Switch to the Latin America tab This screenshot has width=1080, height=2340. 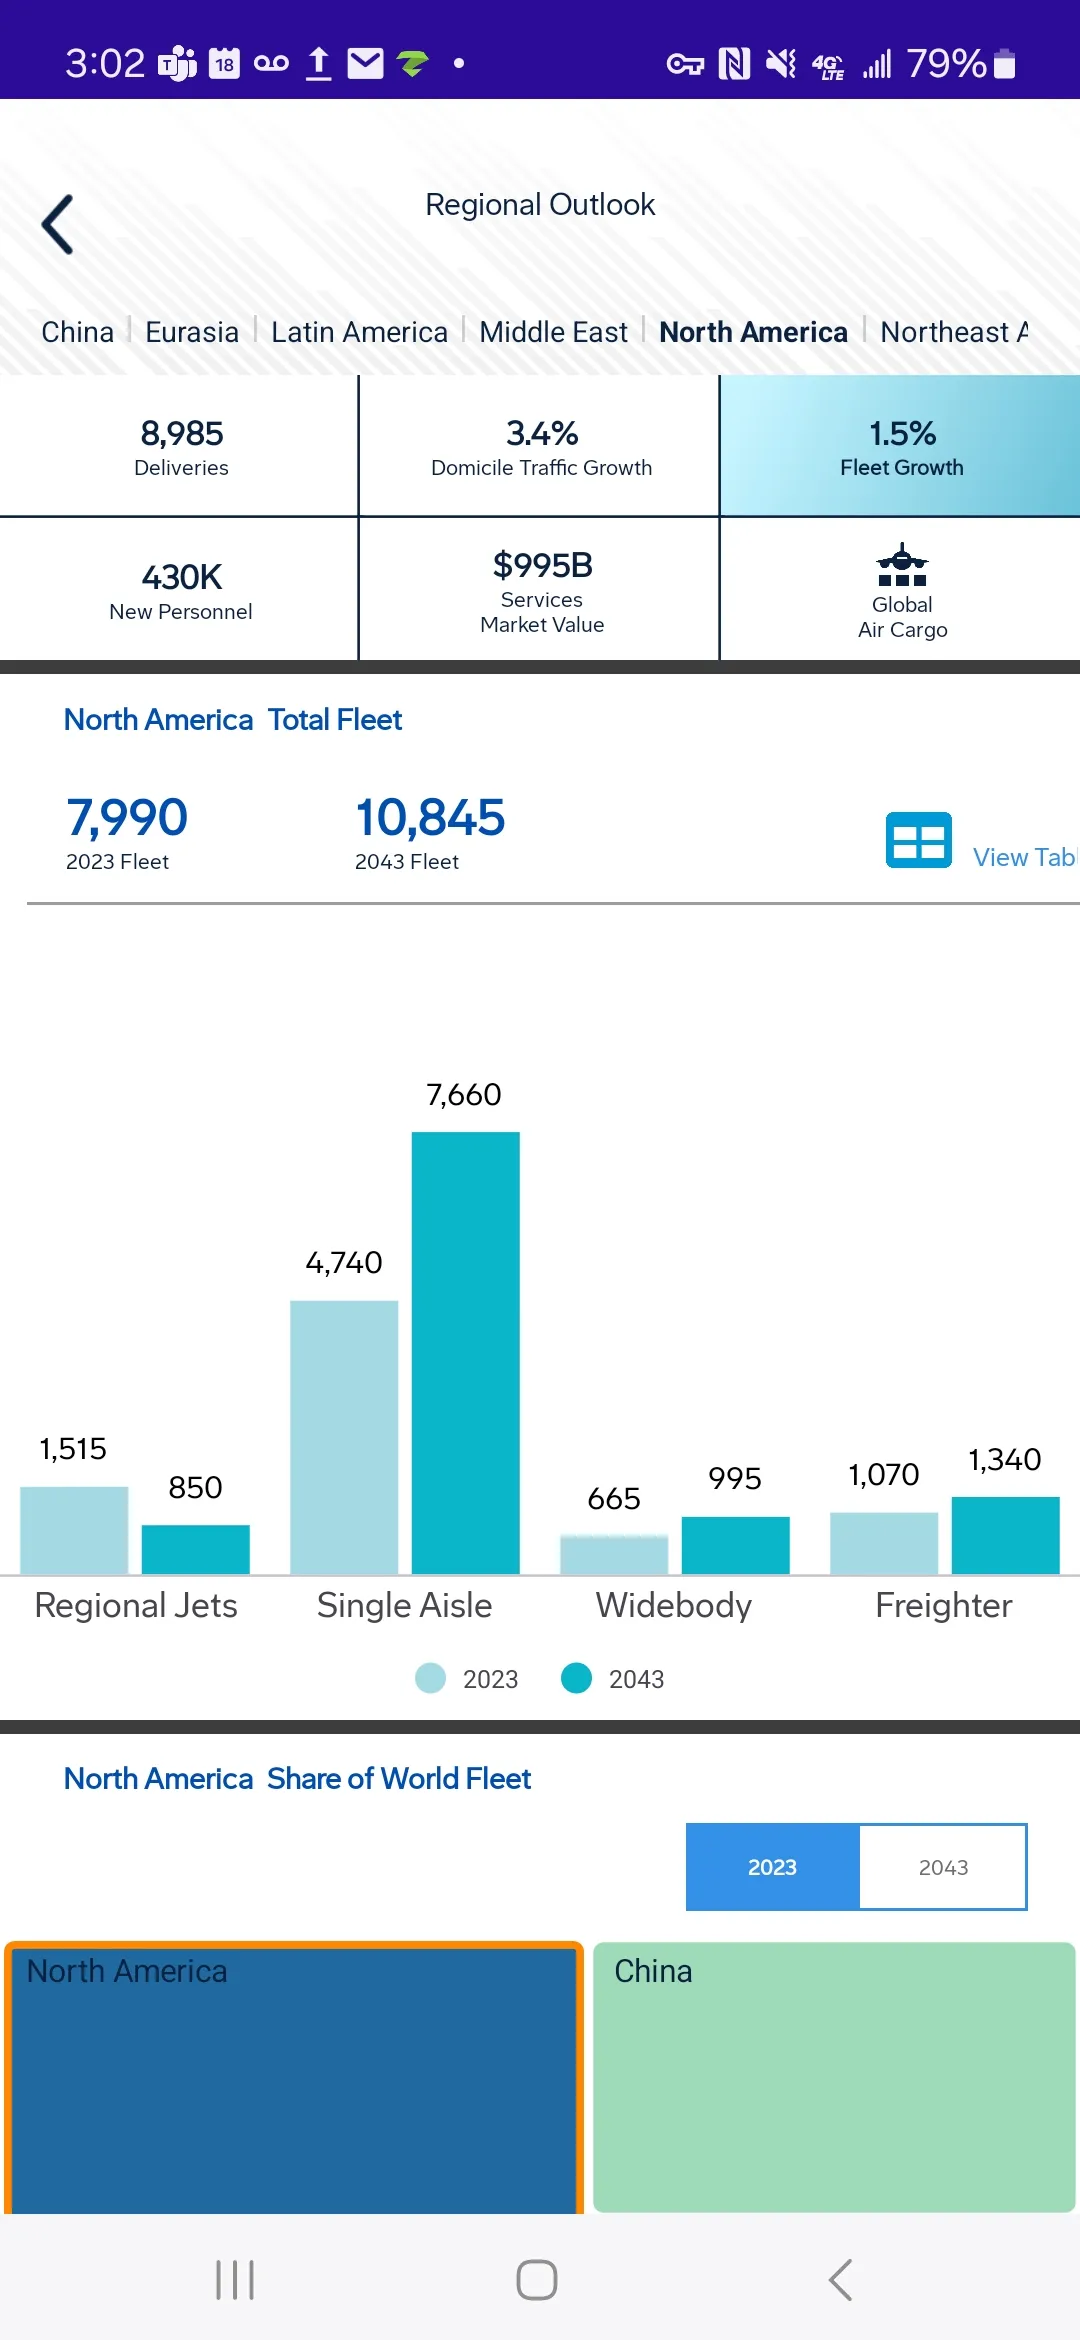(359, 332)
